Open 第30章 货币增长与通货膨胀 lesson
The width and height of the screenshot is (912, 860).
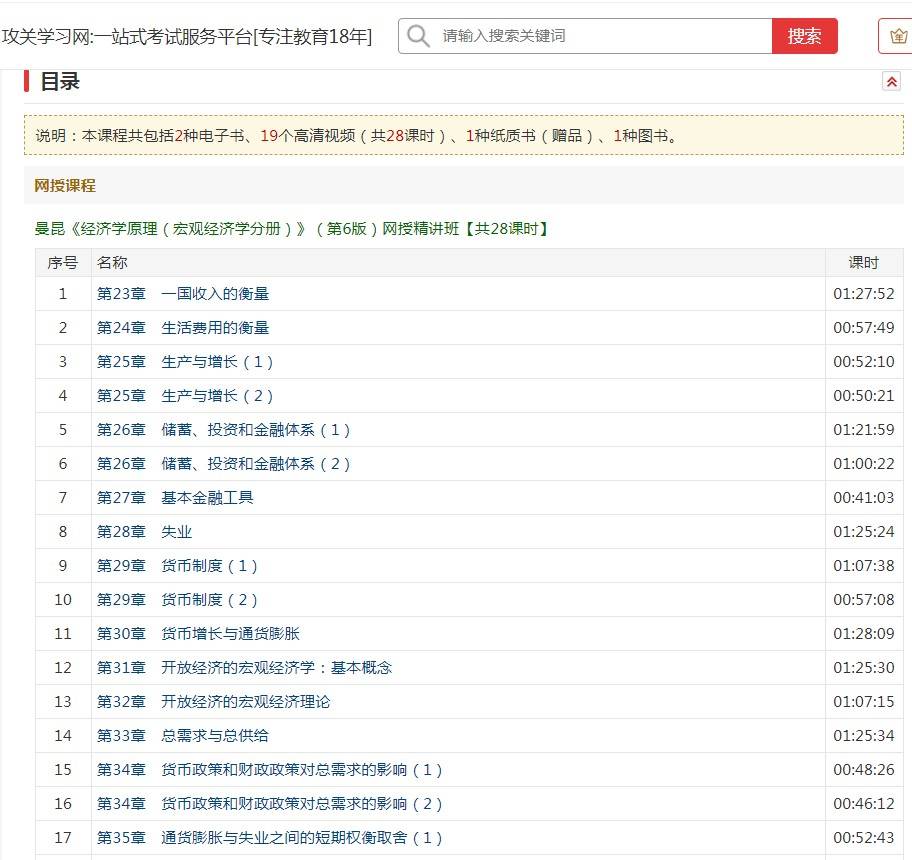coord(198,634)
